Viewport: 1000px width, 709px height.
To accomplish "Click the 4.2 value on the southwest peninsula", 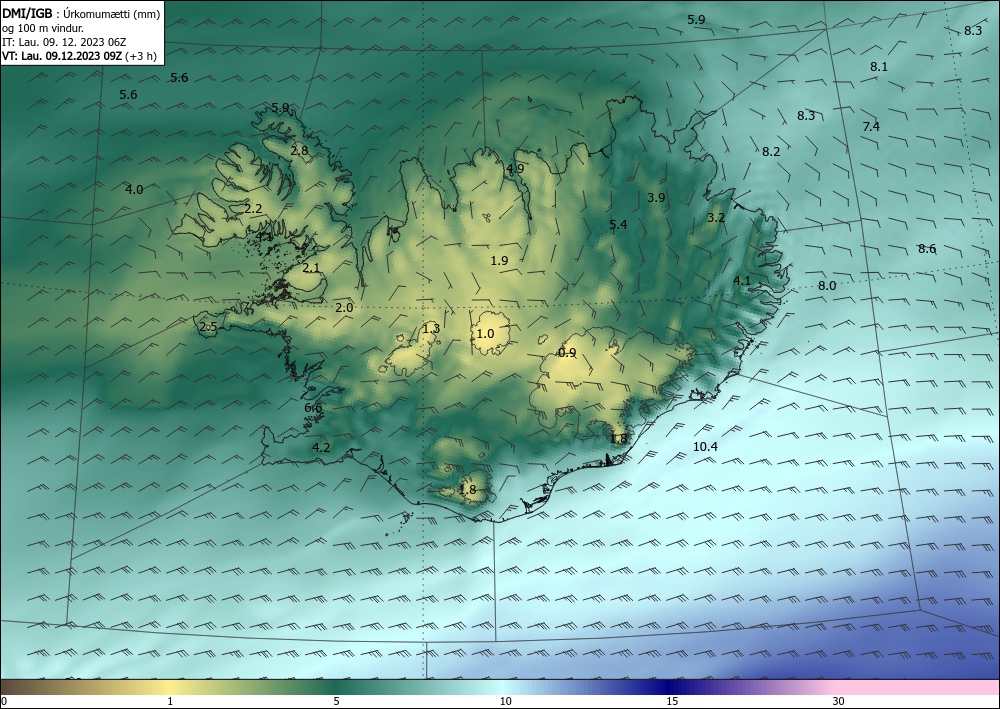I will (321, 448).
